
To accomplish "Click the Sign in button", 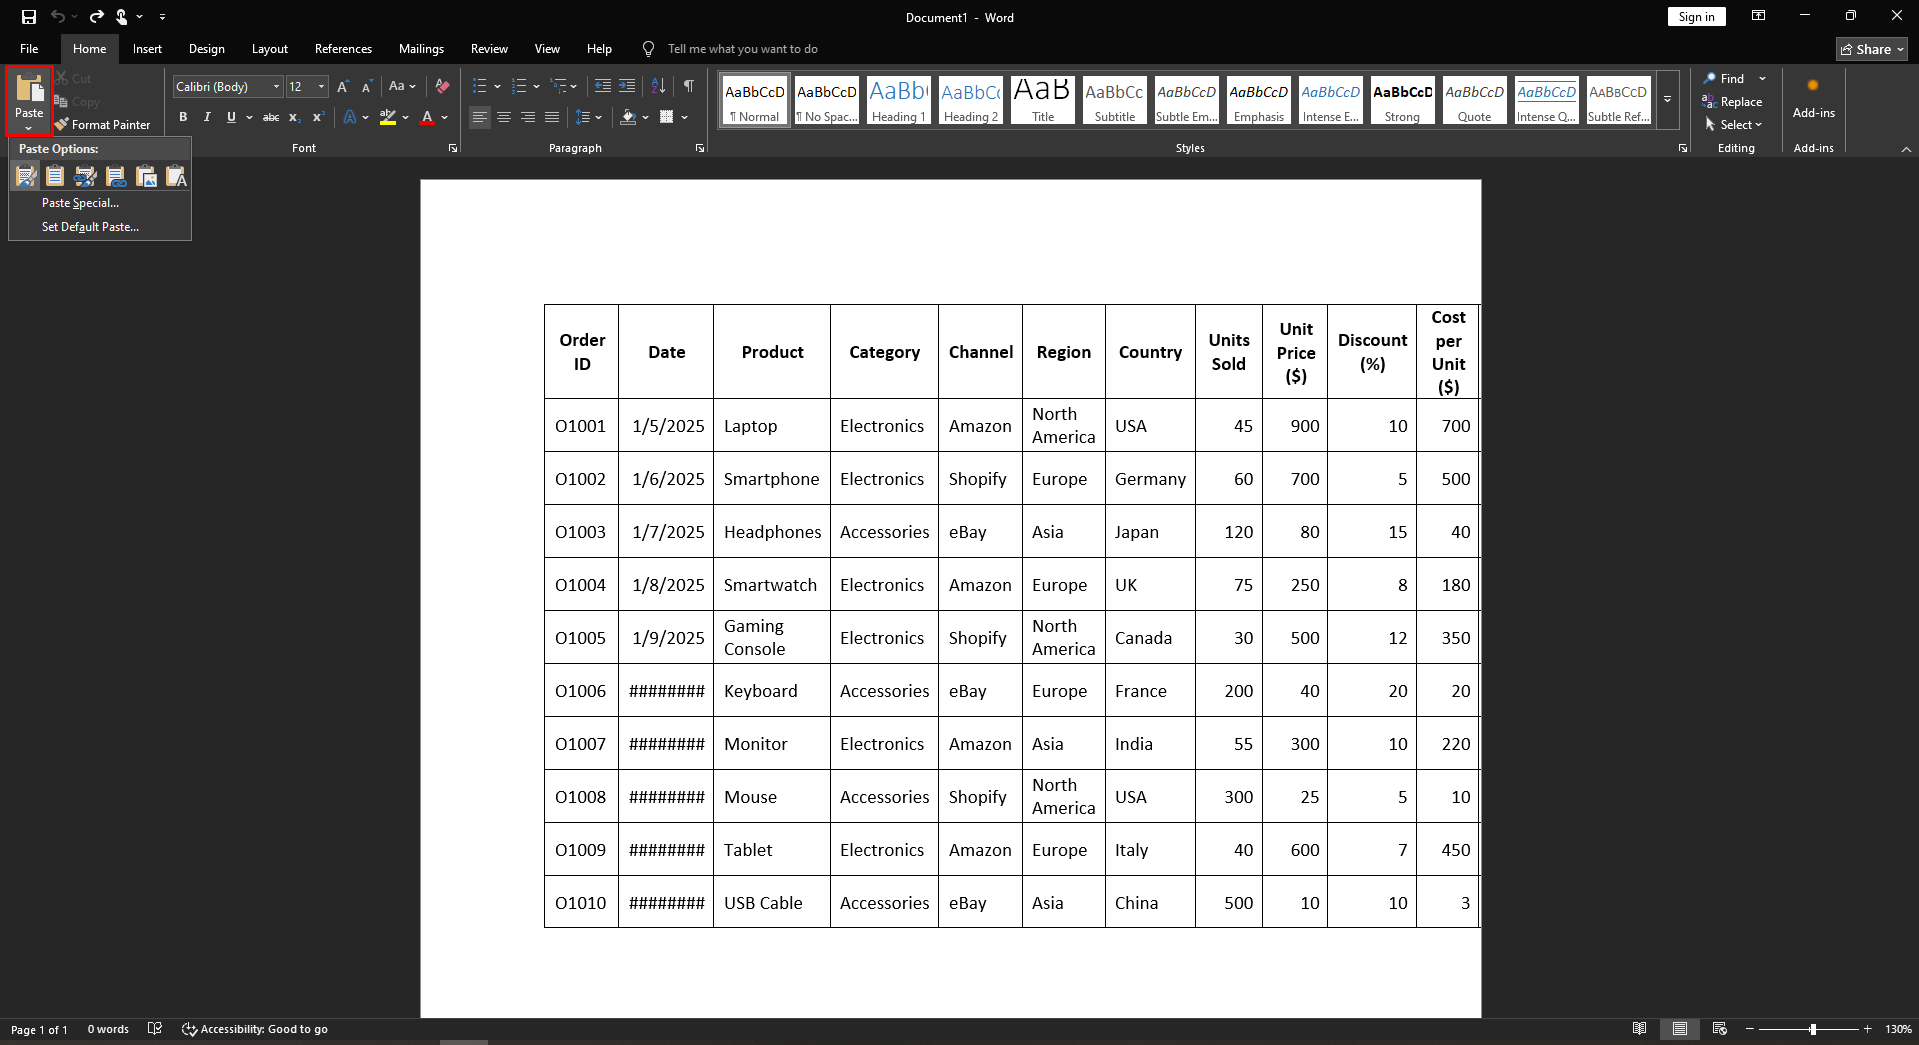I will click(1696, 17).
